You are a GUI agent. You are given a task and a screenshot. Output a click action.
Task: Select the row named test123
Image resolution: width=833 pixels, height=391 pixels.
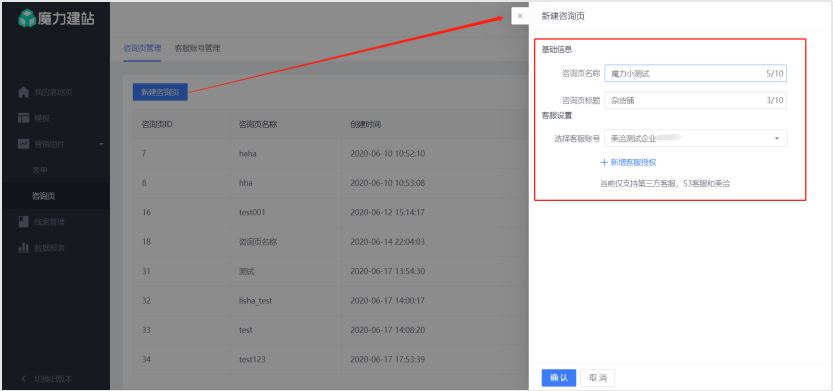pyautogui.click(x=330, y=360)
